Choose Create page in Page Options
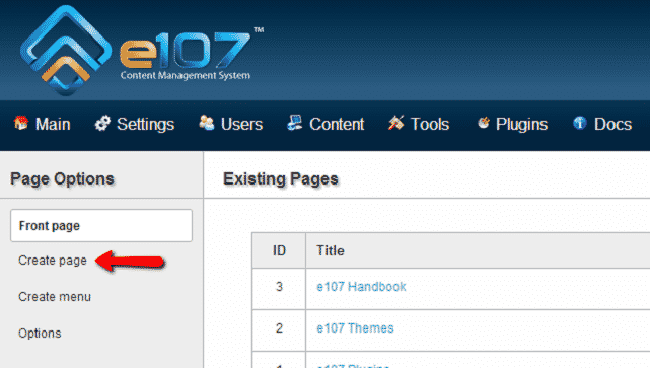Screen dimensions: 650x368 (x=52, y=261)
